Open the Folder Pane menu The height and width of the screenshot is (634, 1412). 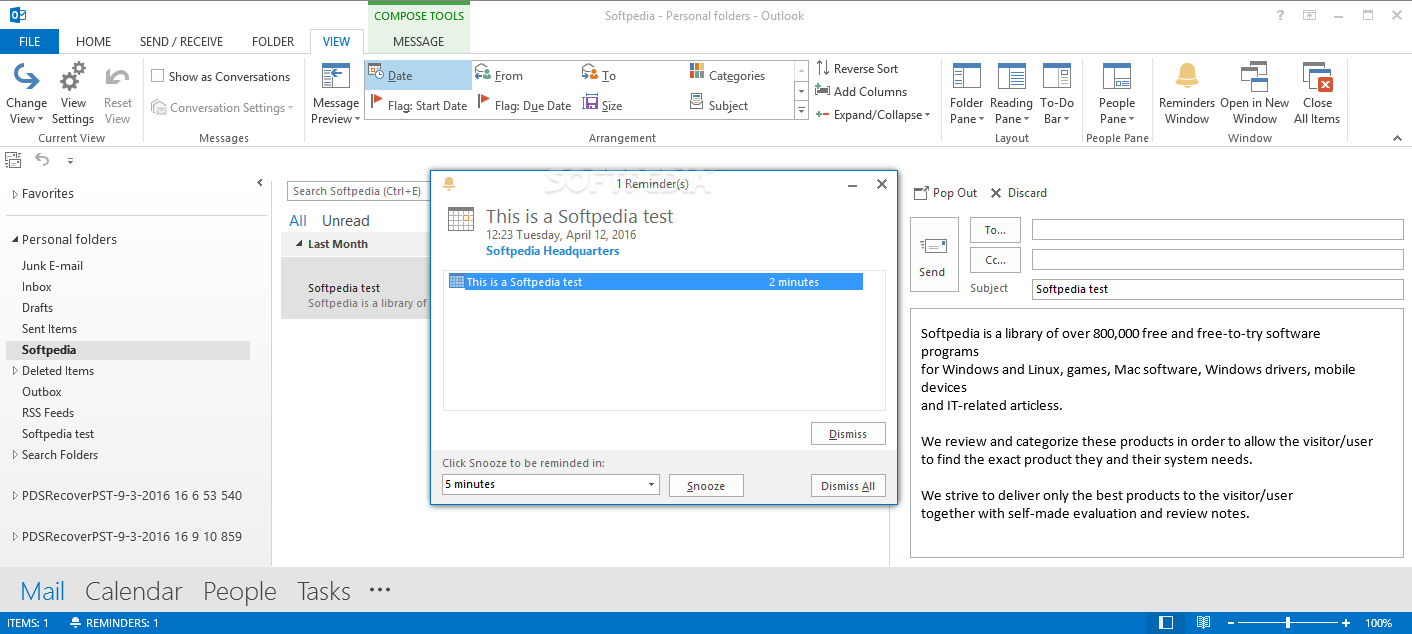click(x=966, y=95)
